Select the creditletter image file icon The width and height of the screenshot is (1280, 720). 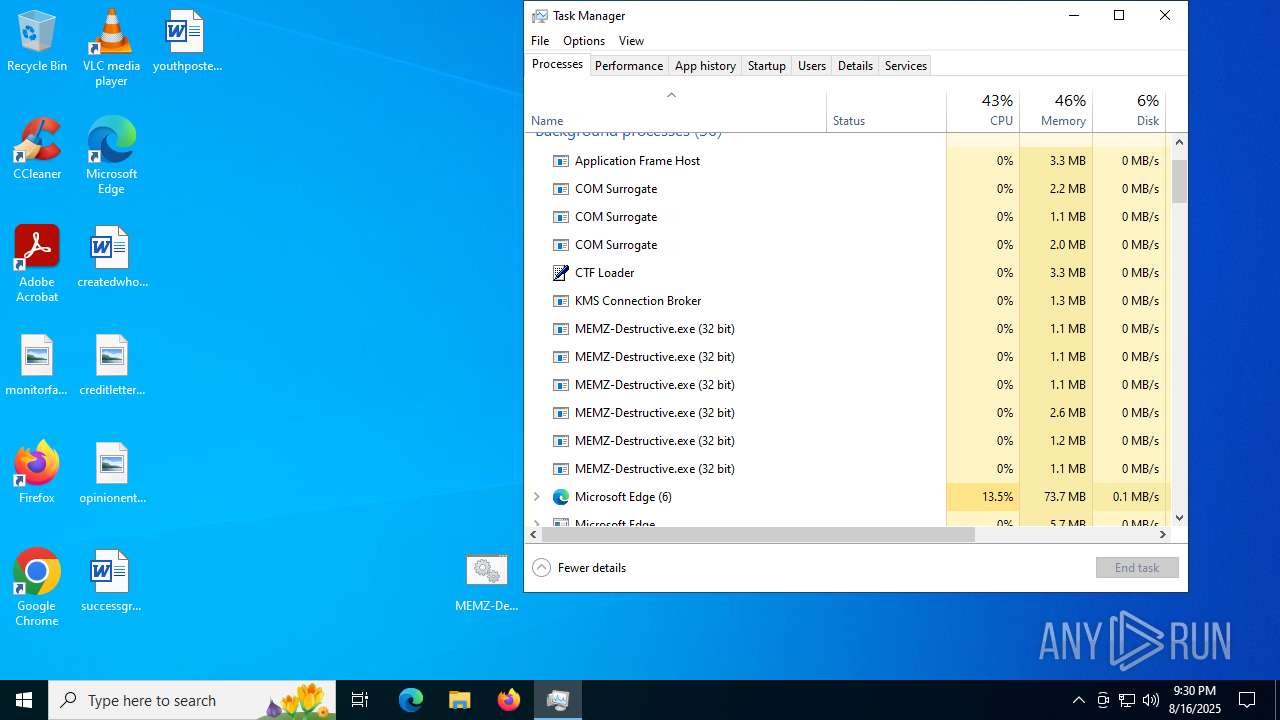tap(112, 365)
